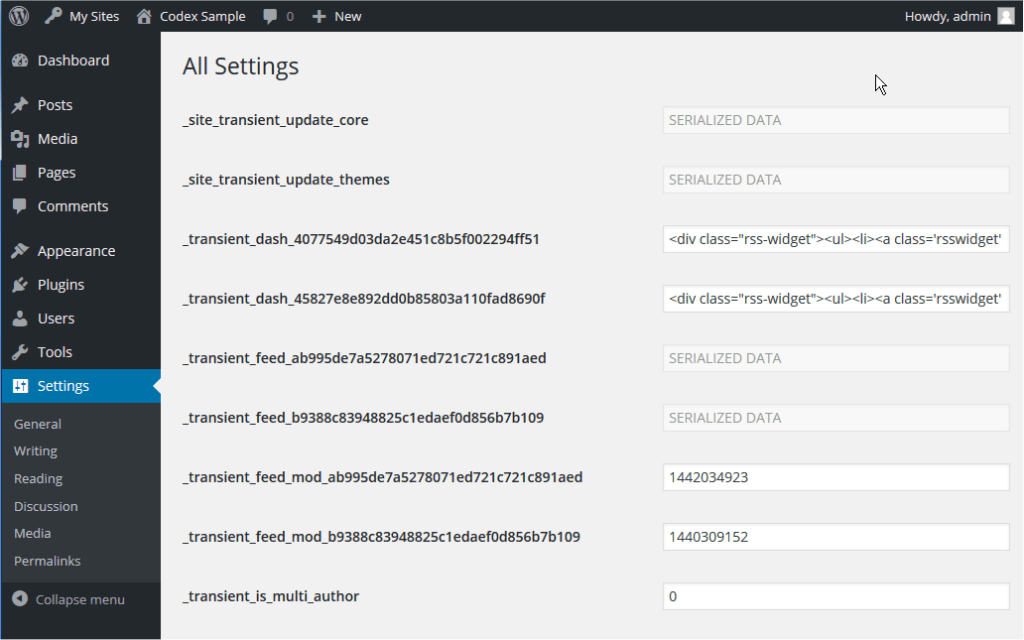This screenshot has width=1024, height=640.
Task: Click the _transient_is_multi_author value field
Action: [836, 596]
